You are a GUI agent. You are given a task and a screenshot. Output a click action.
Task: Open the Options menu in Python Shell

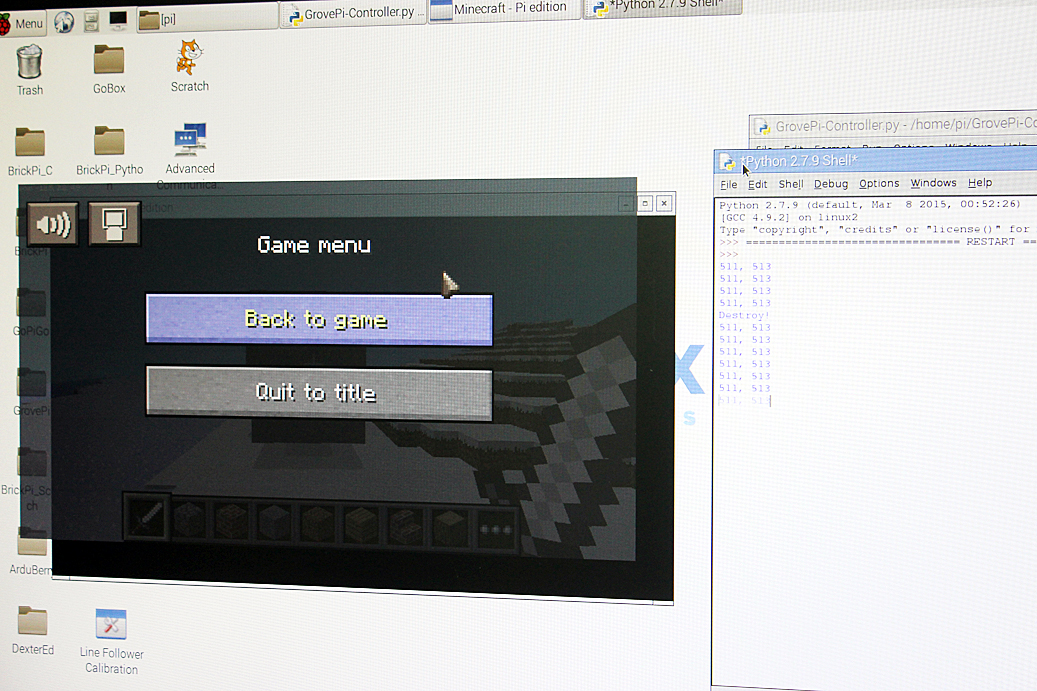coord(879,183)
